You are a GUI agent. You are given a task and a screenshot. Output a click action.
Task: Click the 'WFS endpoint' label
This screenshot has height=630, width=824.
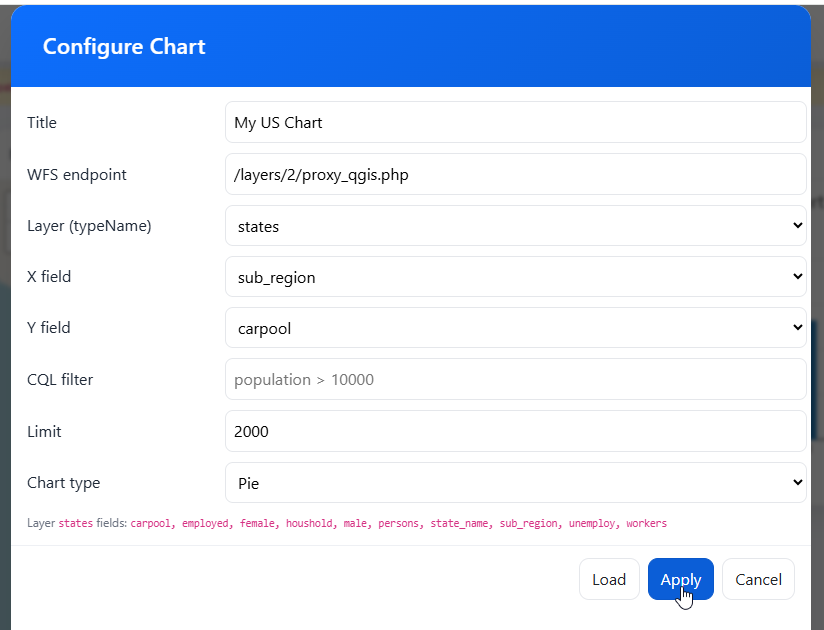point(77,174)
